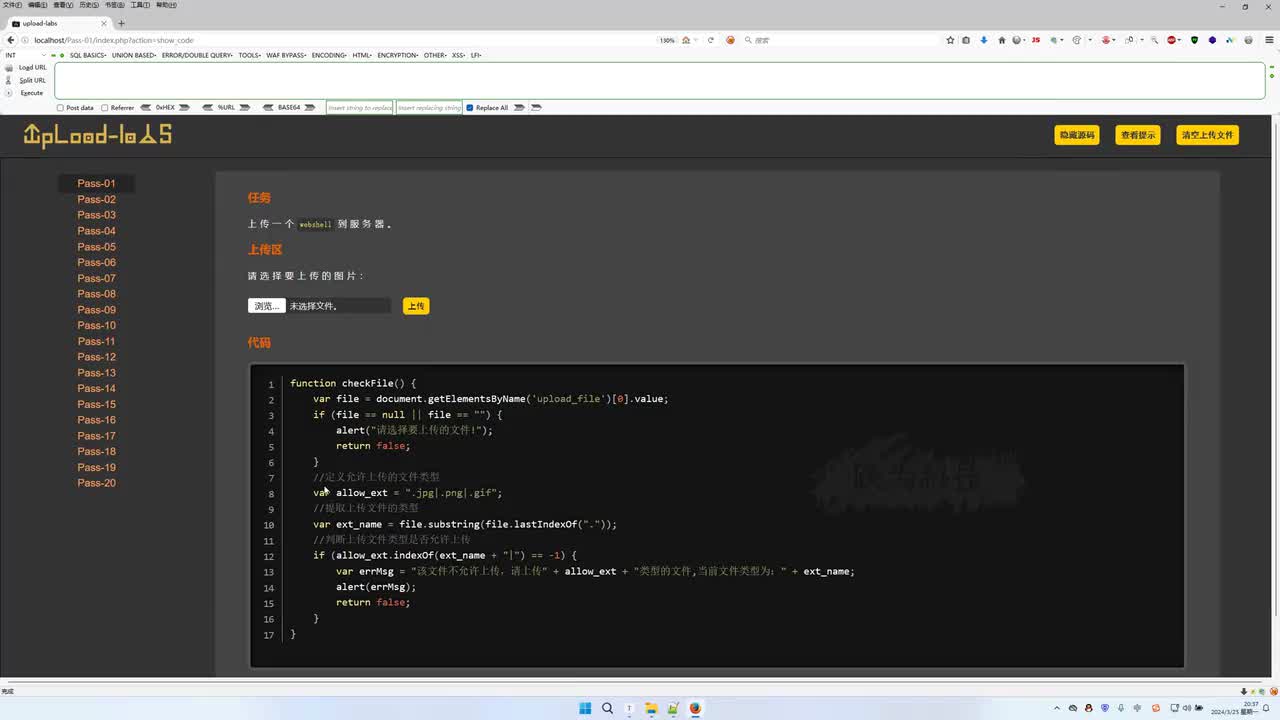Open the 文件 menu in menu bar

(x=11, y=5)
